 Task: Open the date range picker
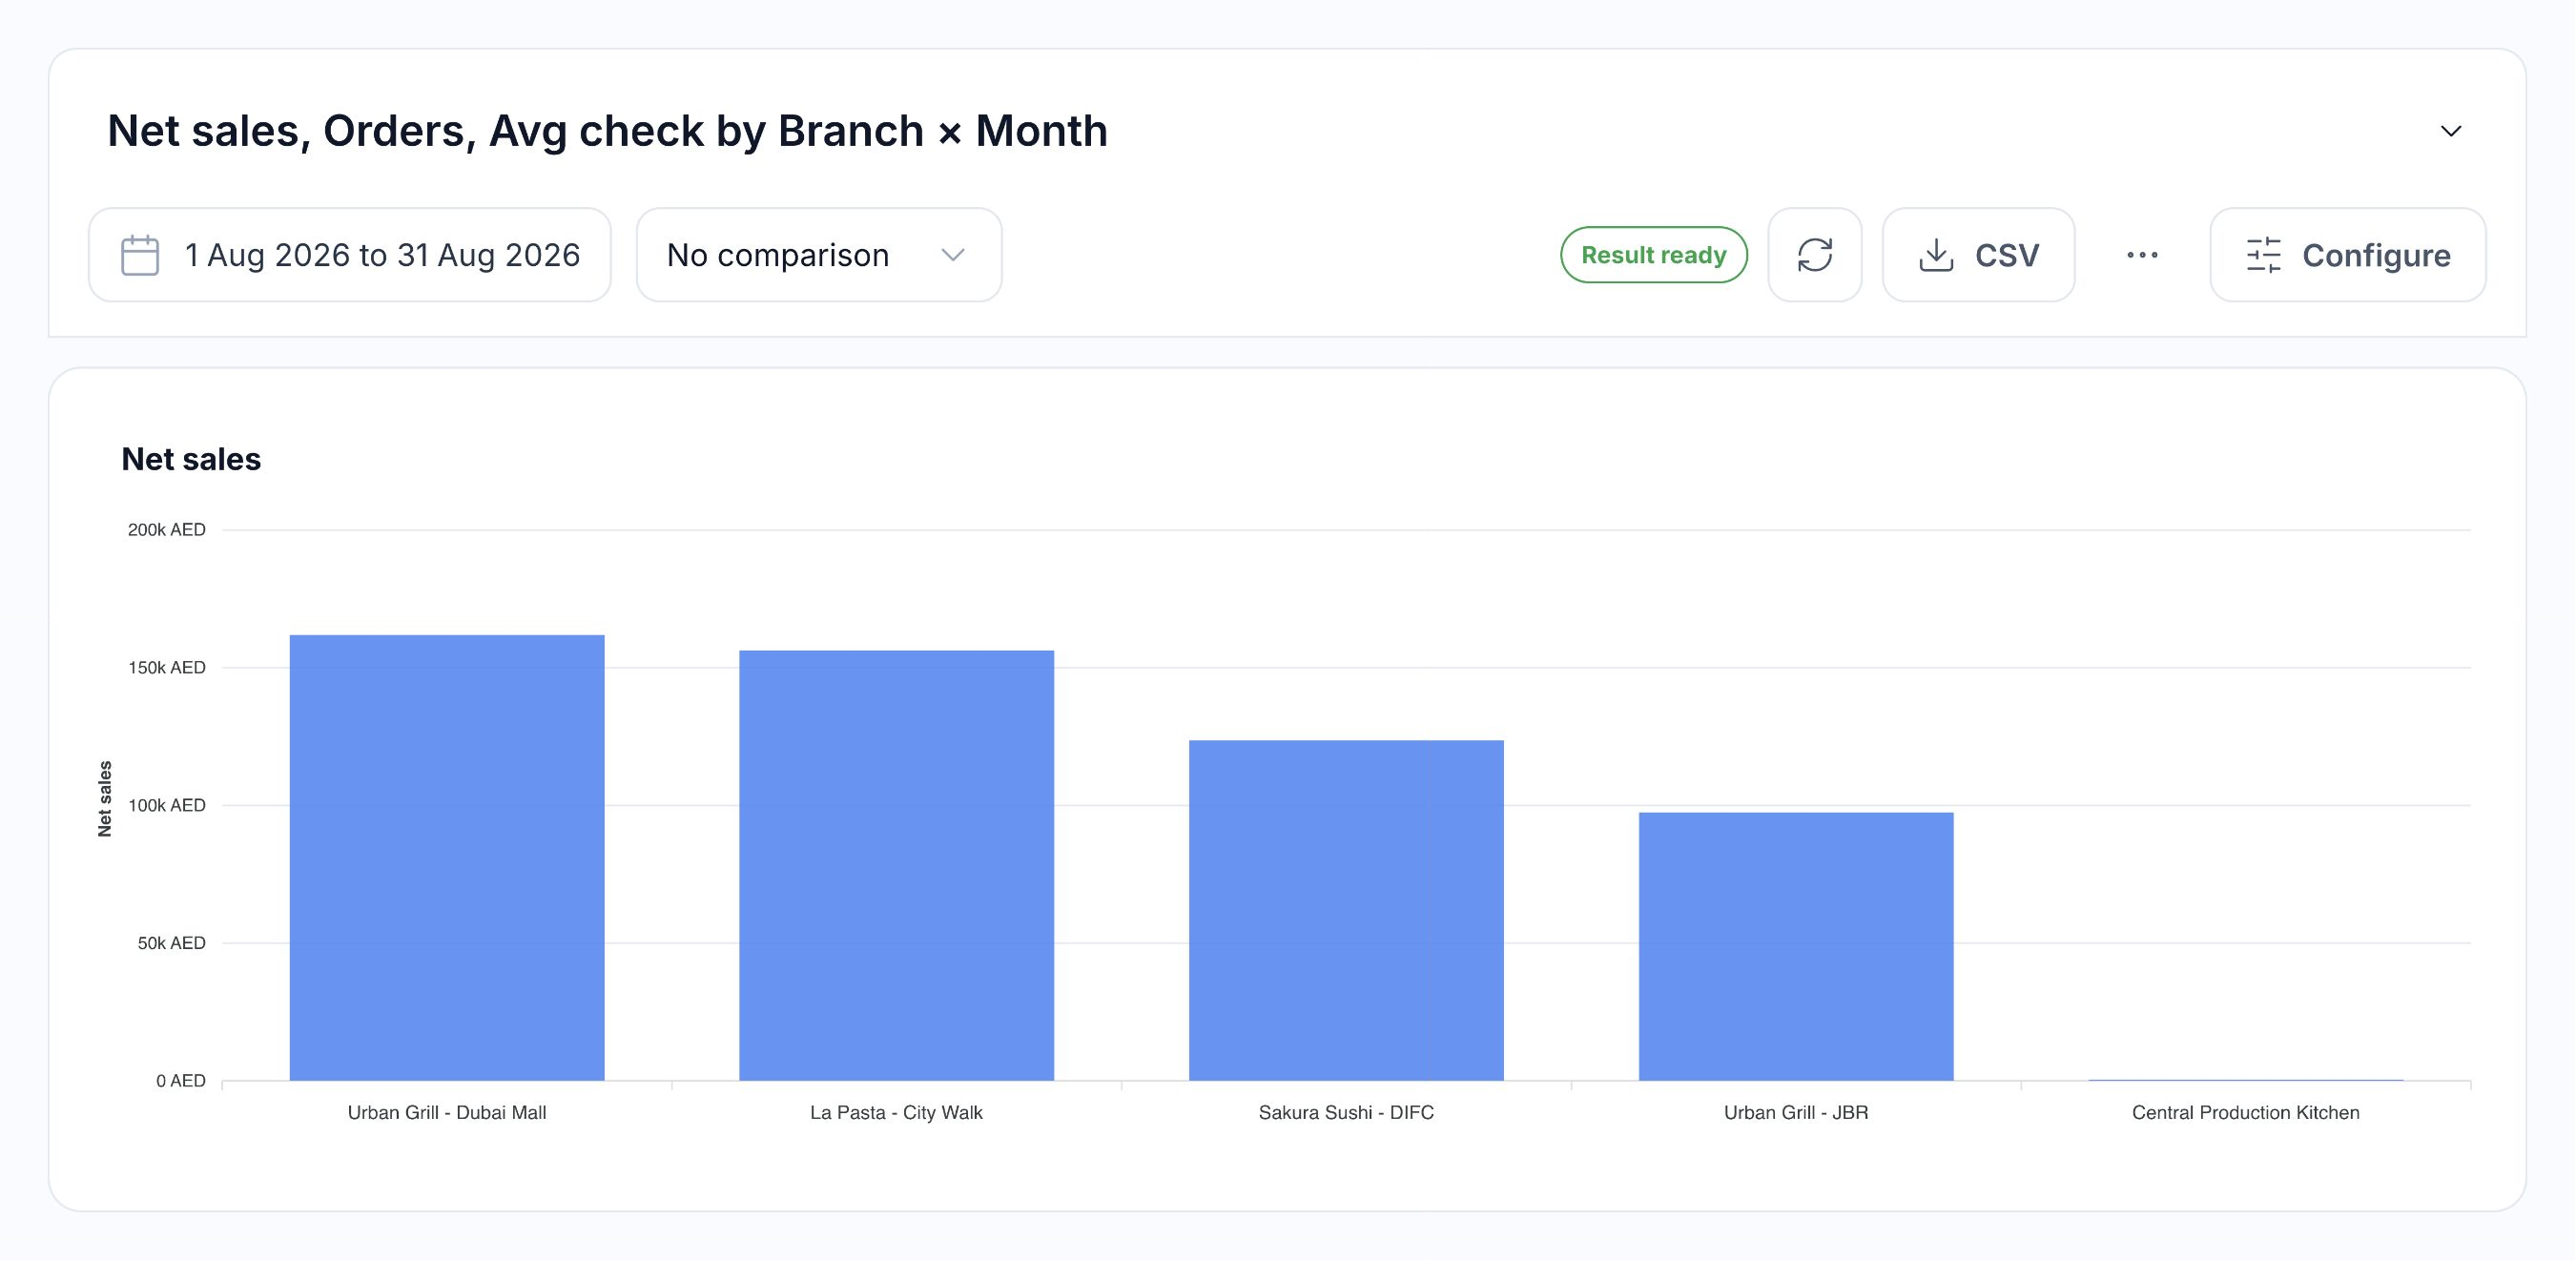350,255
